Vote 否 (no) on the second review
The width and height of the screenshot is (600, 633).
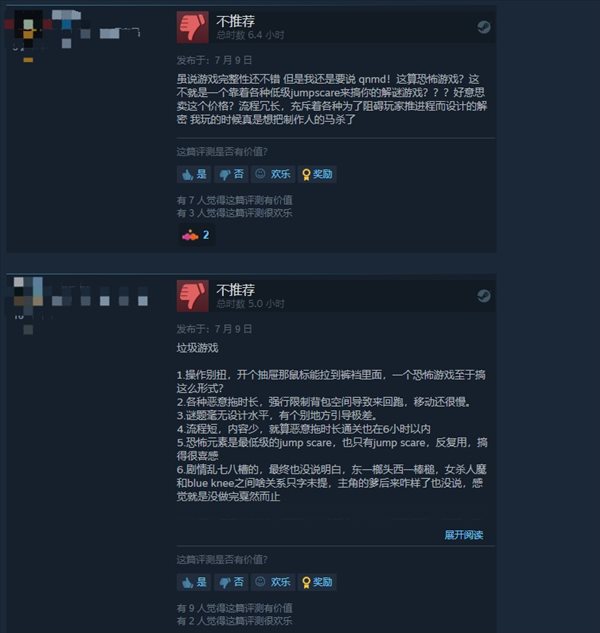click(x=231, y=582)
